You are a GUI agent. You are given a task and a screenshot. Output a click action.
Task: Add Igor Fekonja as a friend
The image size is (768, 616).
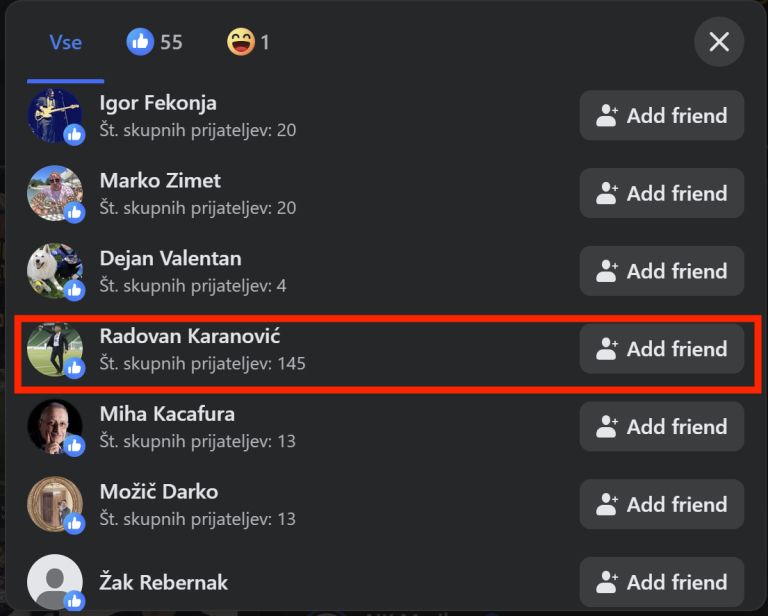[661, 116]
